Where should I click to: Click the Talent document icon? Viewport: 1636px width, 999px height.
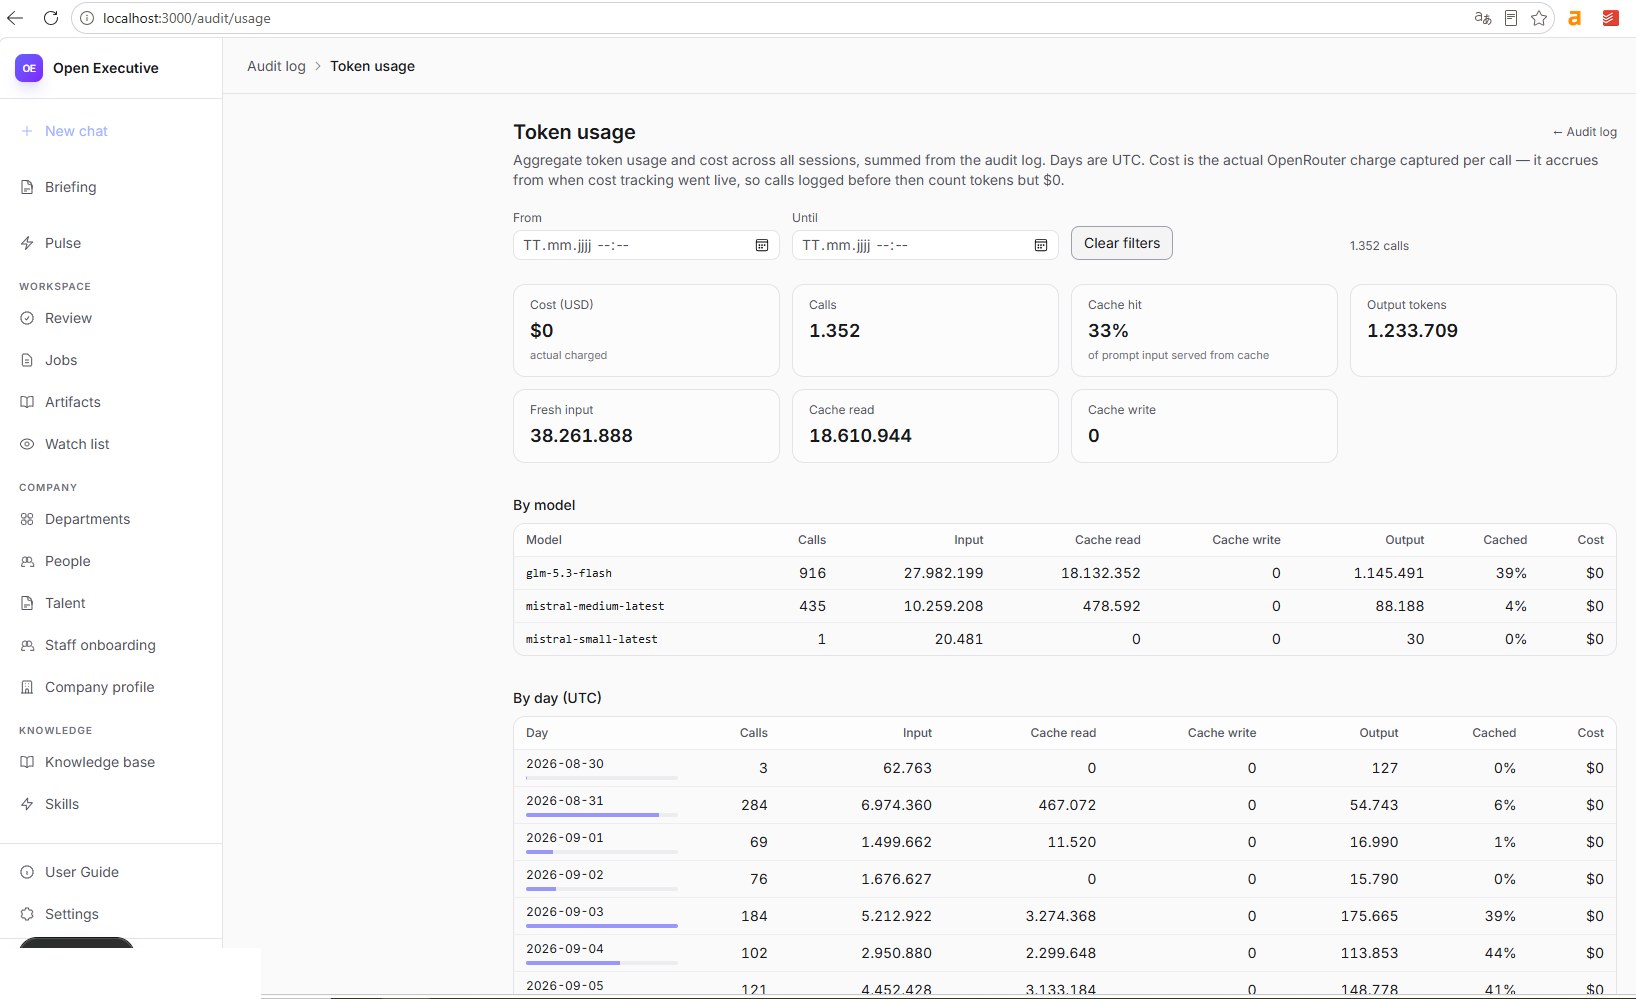(27, 603)
